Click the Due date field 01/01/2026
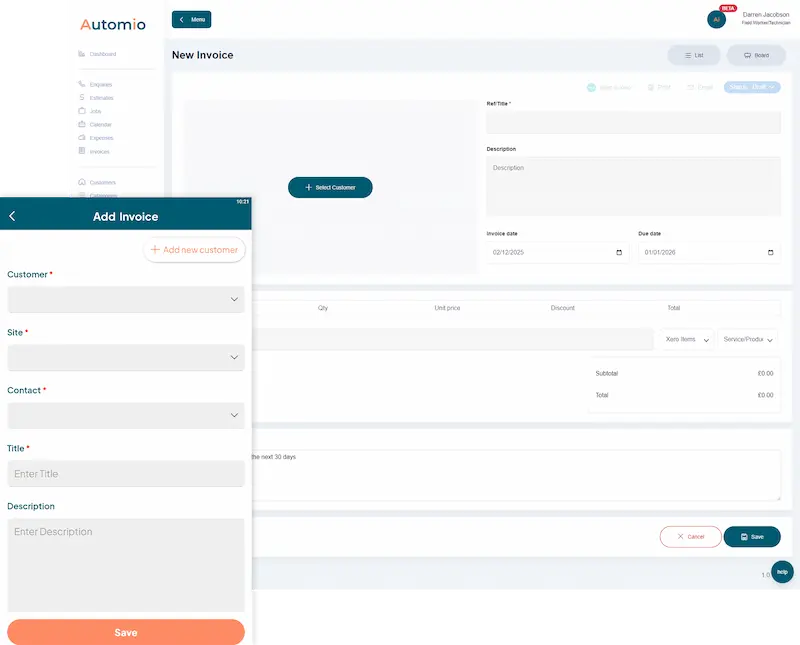Image resolution: width=800 pixels, height=645 pixels. click(709, 253)
